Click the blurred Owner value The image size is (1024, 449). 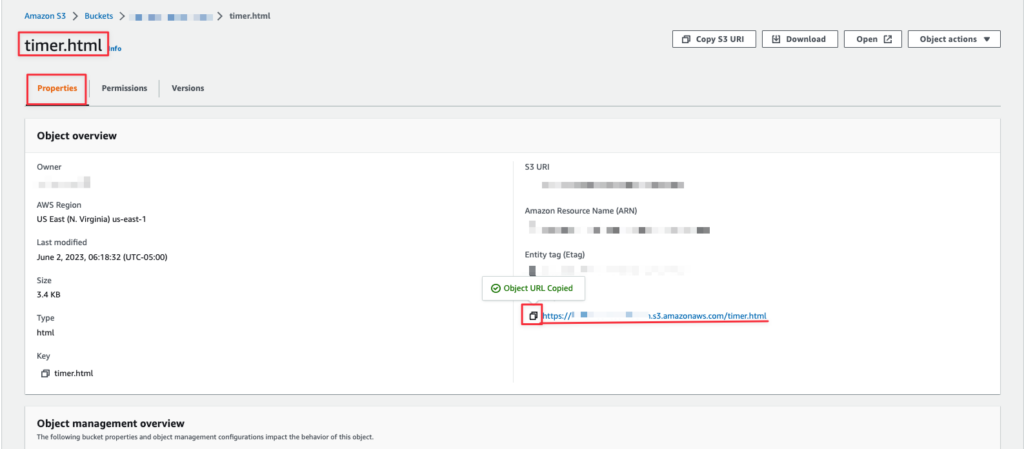pyautogui.click(x=63, y=181)
